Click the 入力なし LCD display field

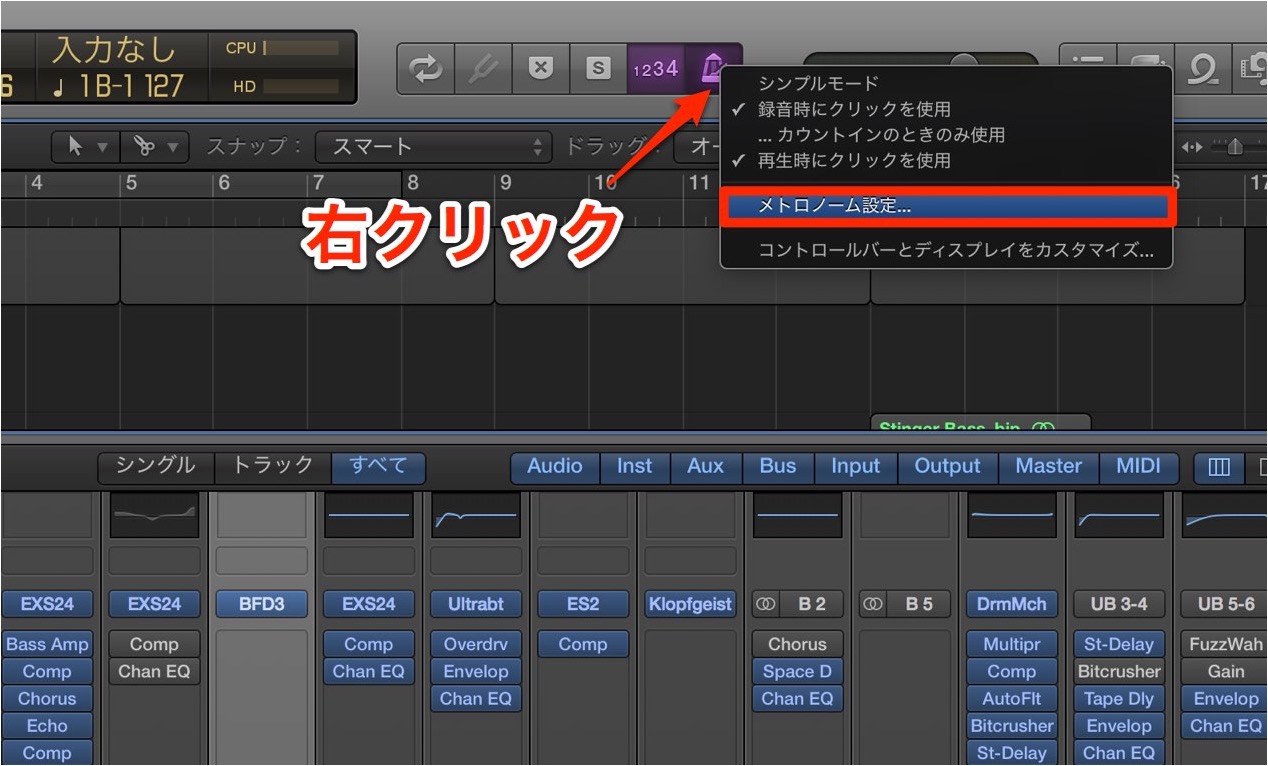coord(114,49)
